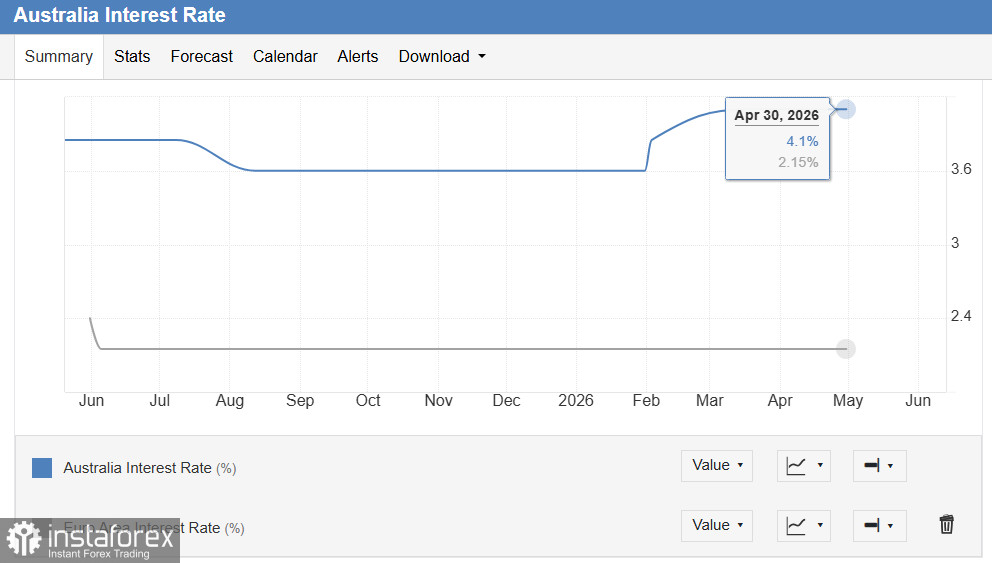The image size is (992, 563).
Task: Click the InstaForex logo watermark
Action: tap(90, 540)
